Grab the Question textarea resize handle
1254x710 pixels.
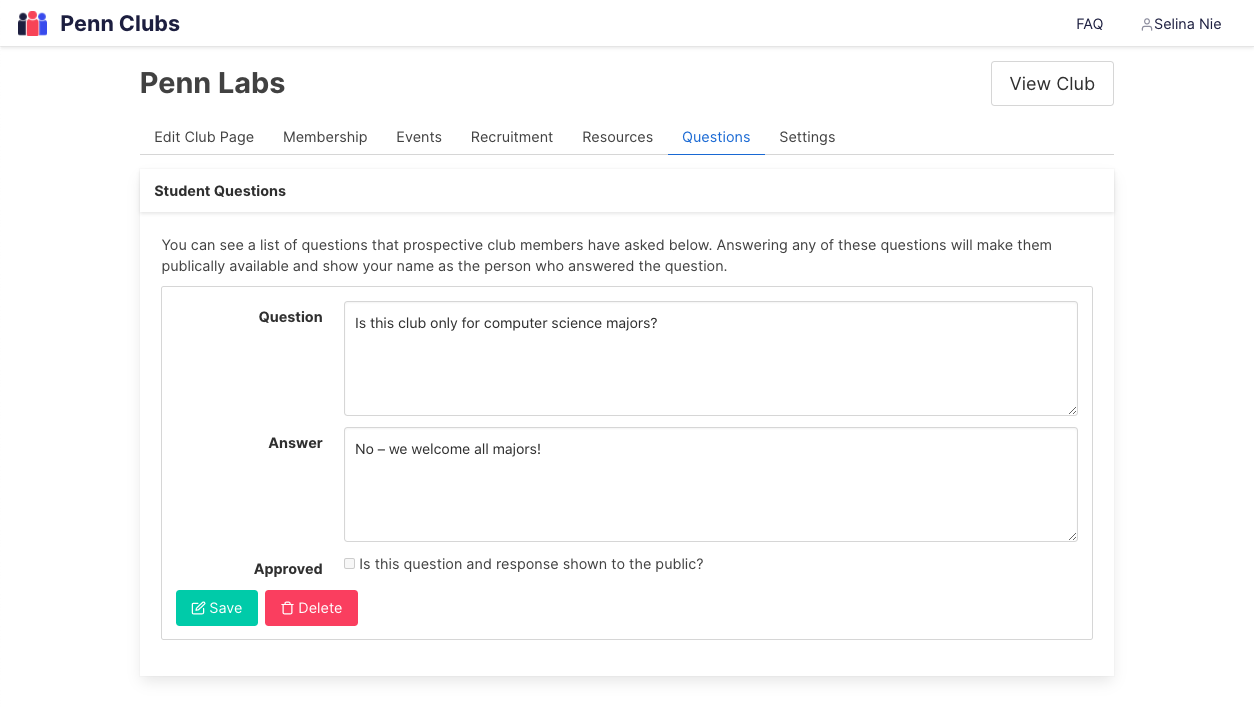click(1072, 410)
